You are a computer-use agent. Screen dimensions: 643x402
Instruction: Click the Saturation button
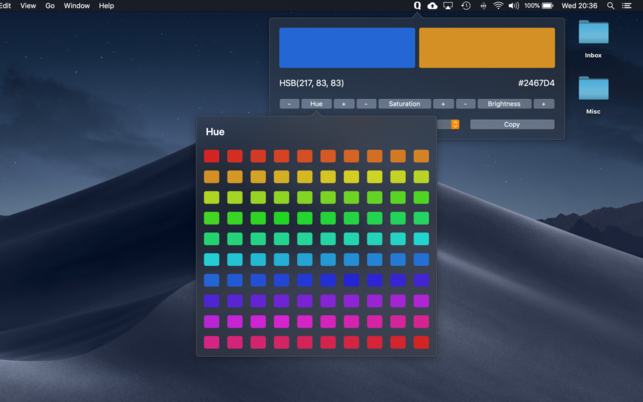404,104
